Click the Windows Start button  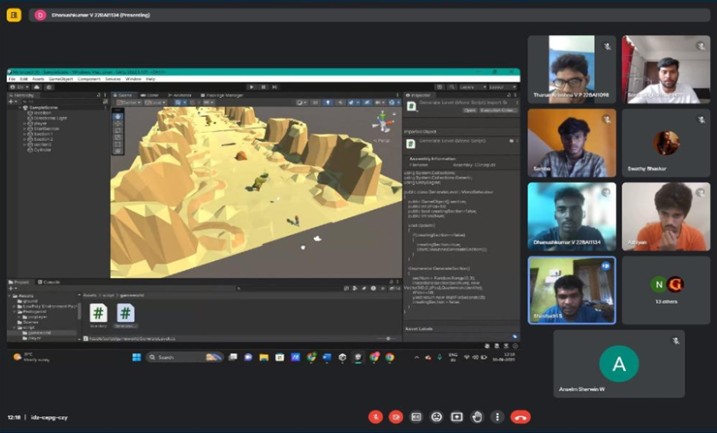pos(136,357)
